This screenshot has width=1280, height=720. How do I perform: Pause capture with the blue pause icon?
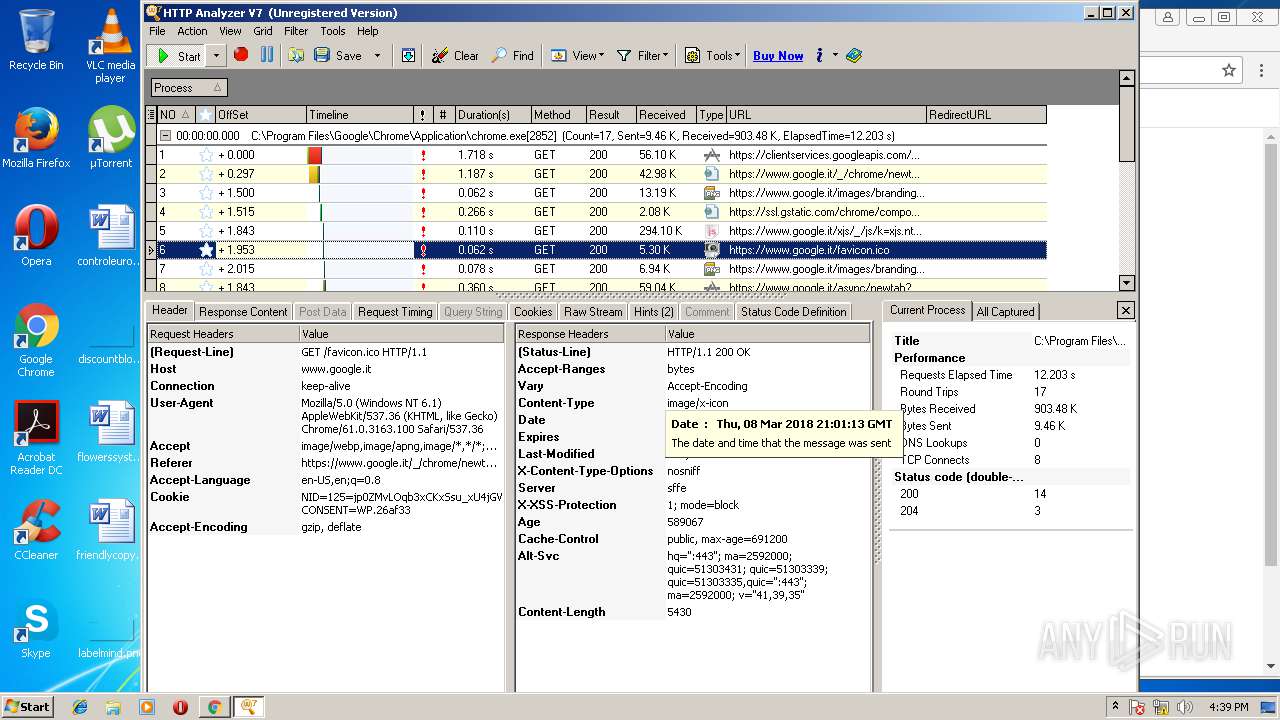pyautogui.click(x=266, y=55)
